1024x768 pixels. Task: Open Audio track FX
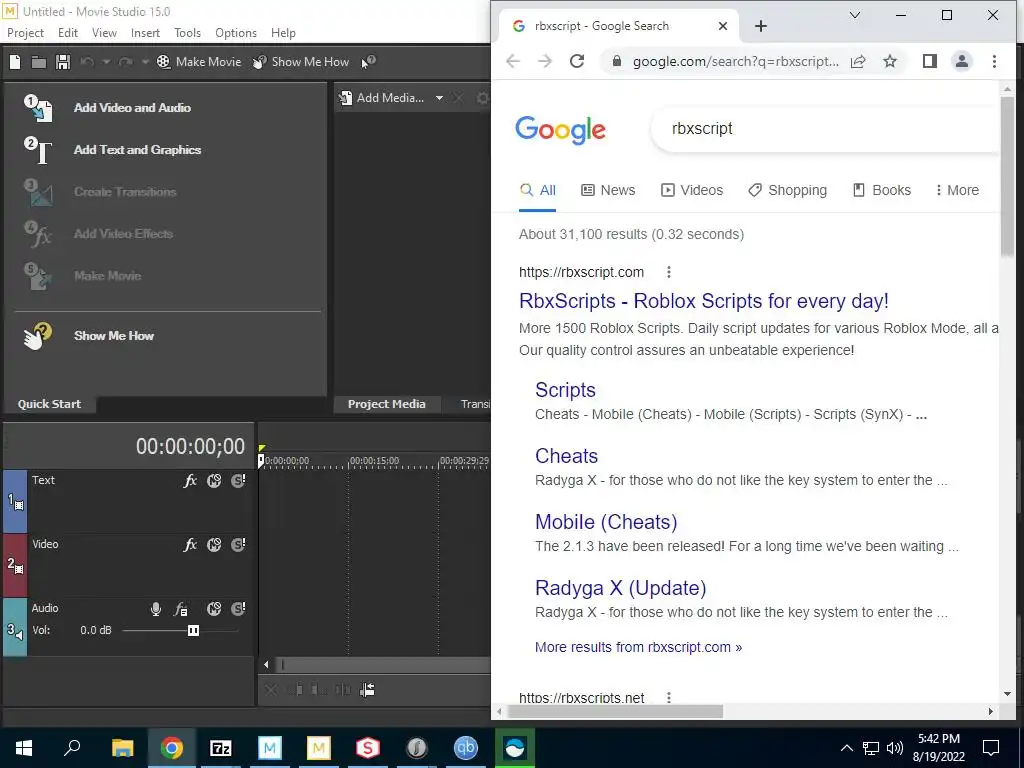pos(181,609)
